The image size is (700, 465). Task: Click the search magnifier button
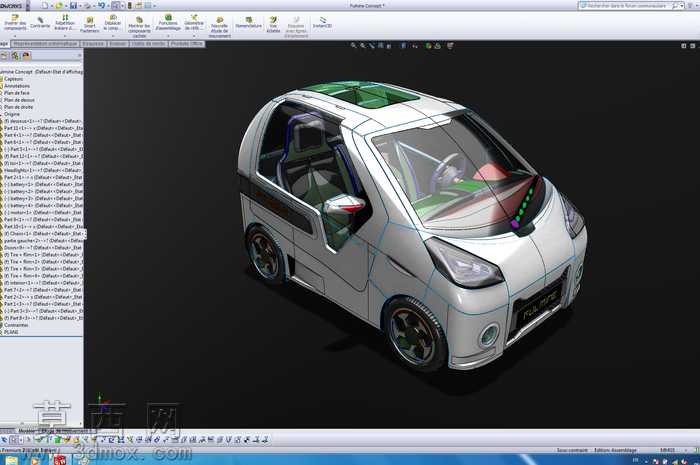(x=675, y=6)
